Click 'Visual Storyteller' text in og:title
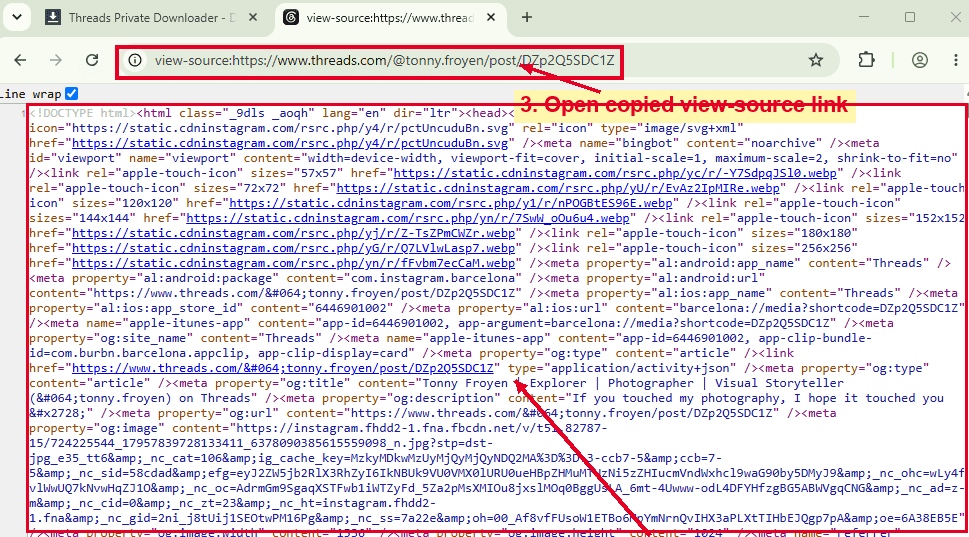This screenshot has width=969, height=537. (x=779, y=383)
